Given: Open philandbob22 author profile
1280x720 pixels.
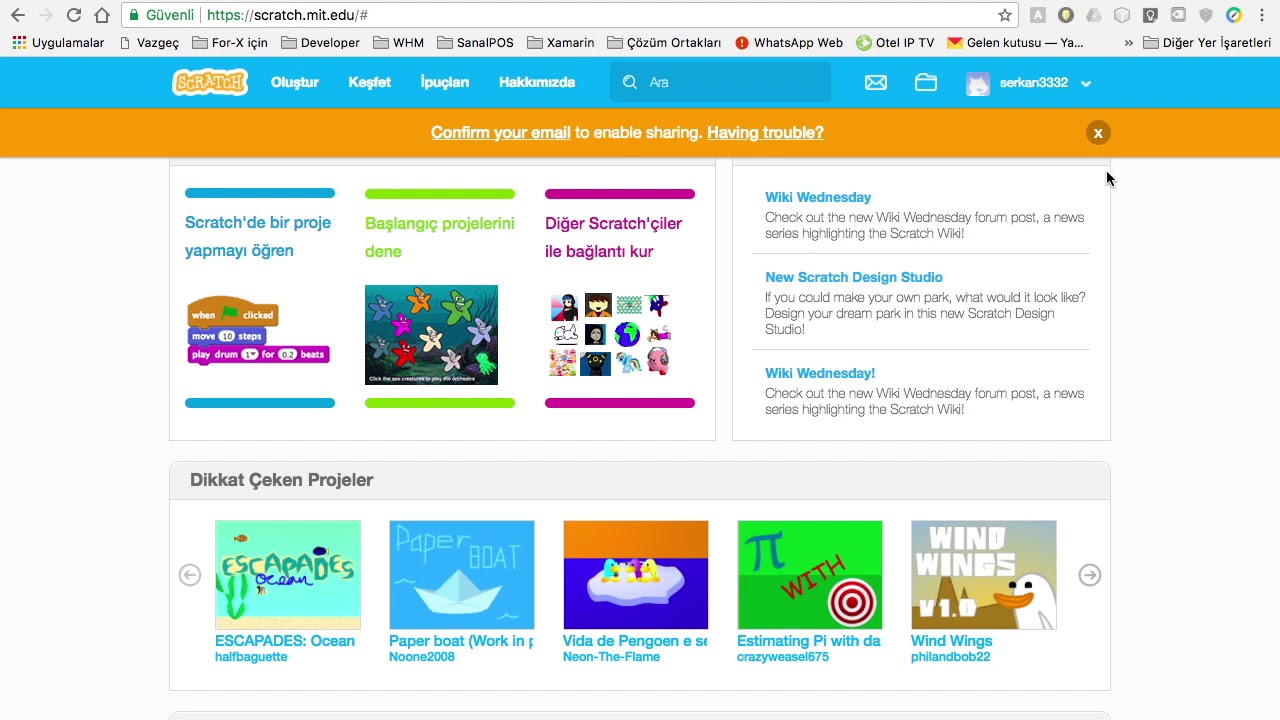Looking at the screenshot, I should point(951,657).
